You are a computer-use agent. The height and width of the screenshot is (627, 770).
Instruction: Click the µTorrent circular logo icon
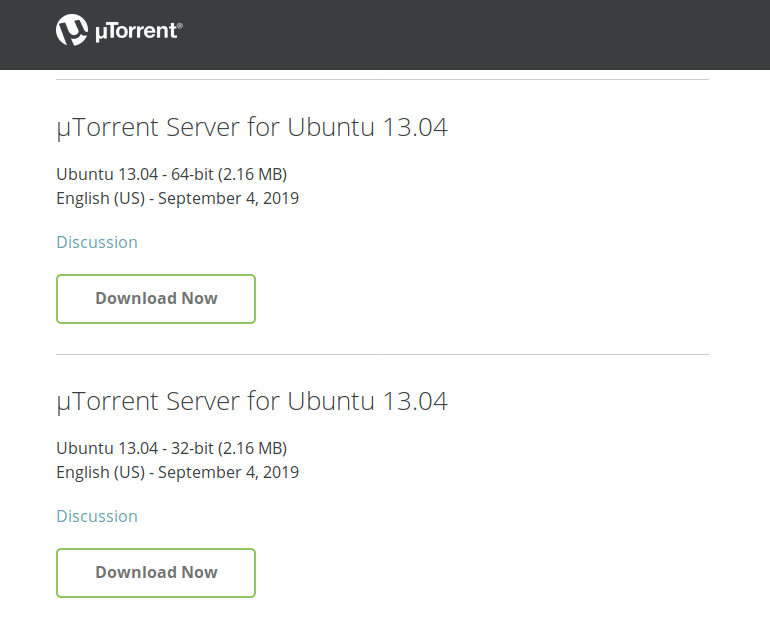(x=73, y=31)
